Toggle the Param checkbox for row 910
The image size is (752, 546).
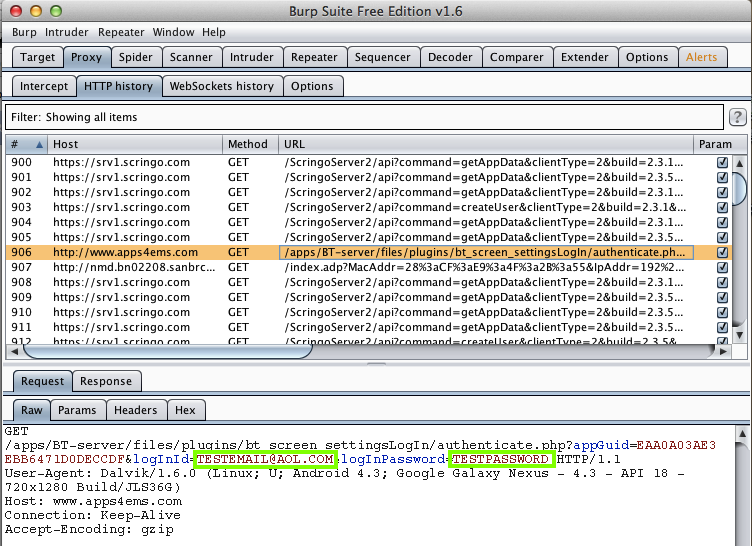(x=722, y=312)
